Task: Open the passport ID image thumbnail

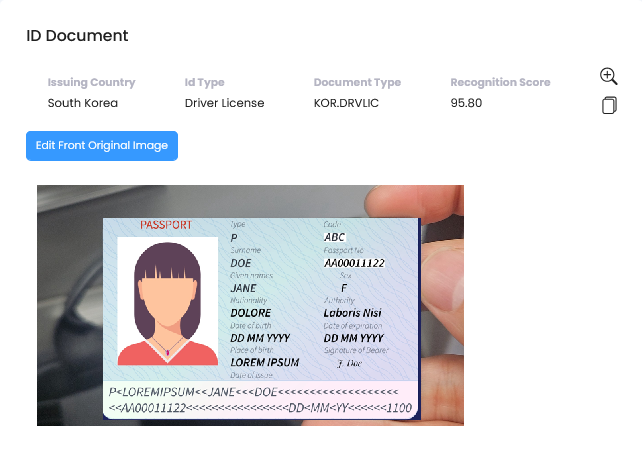Action: (250, 305)
